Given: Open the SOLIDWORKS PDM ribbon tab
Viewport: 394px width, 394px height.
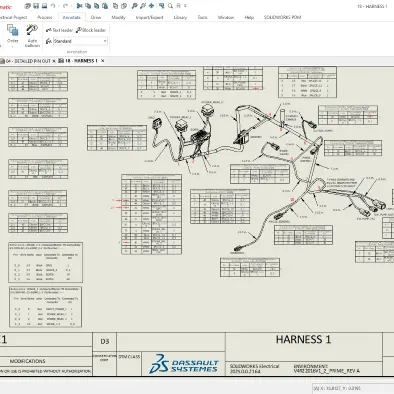Looking at the screenshot, I should [282, 17].
